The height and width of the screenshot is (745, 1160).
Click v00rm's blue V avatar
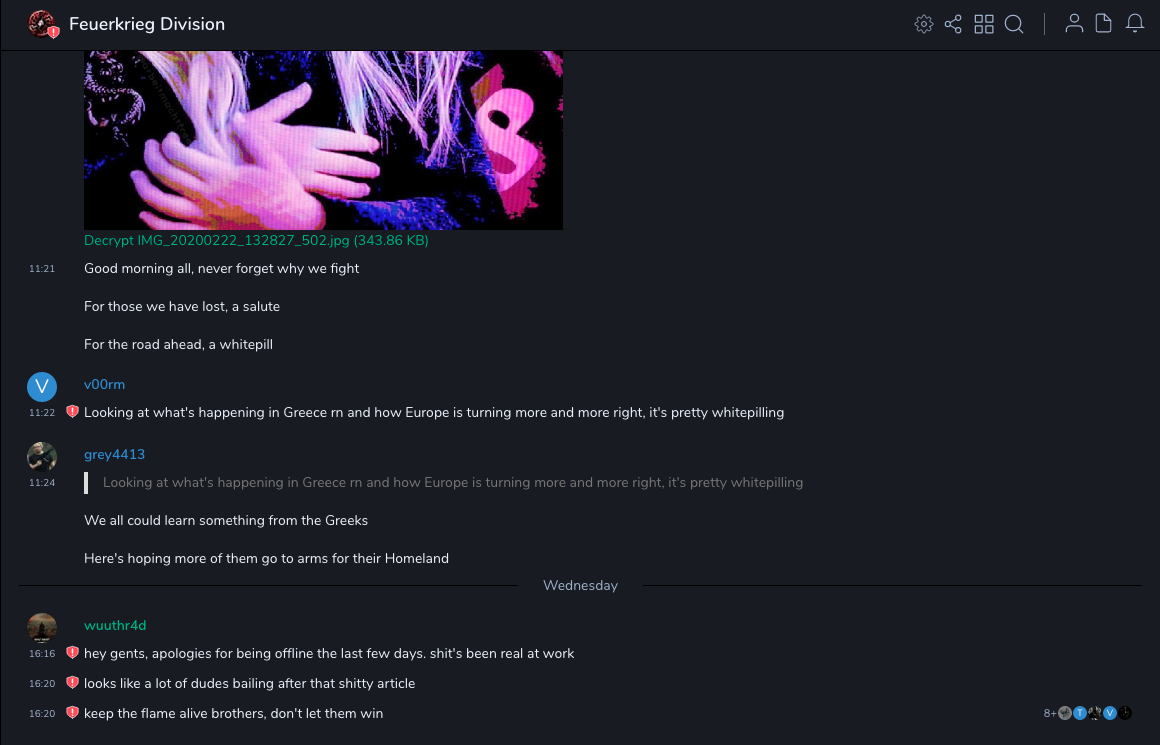42,386
